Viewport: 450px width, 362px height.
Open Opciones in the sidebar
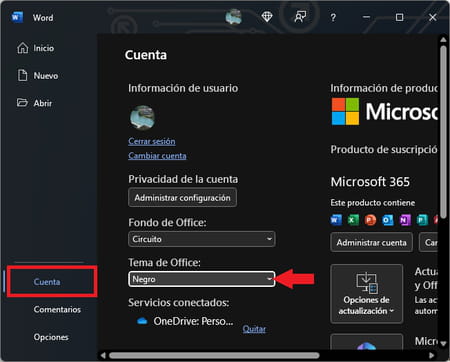[x=51, y=337]
